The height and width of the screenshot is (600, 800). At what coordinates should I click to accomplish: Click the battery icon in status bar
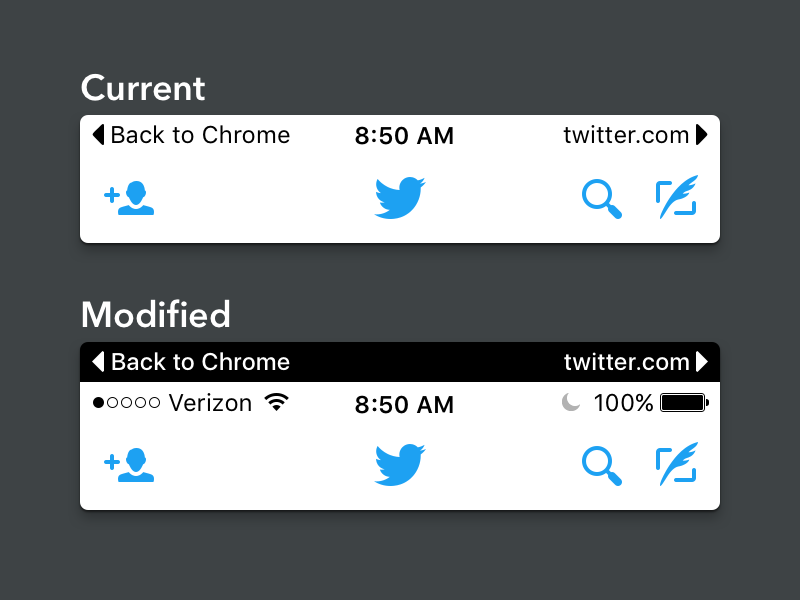pyautogui.click(x=684, y=403)
